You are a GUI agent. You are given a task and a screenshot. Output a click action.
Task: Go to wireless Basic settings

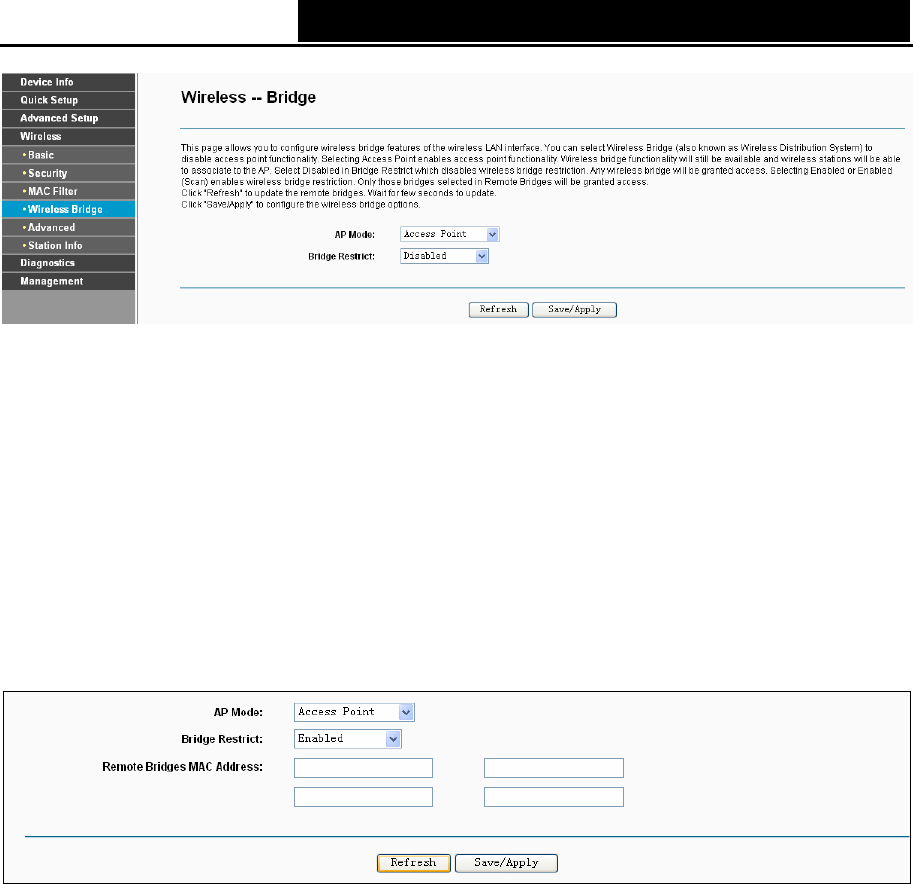tap(68, 155)
